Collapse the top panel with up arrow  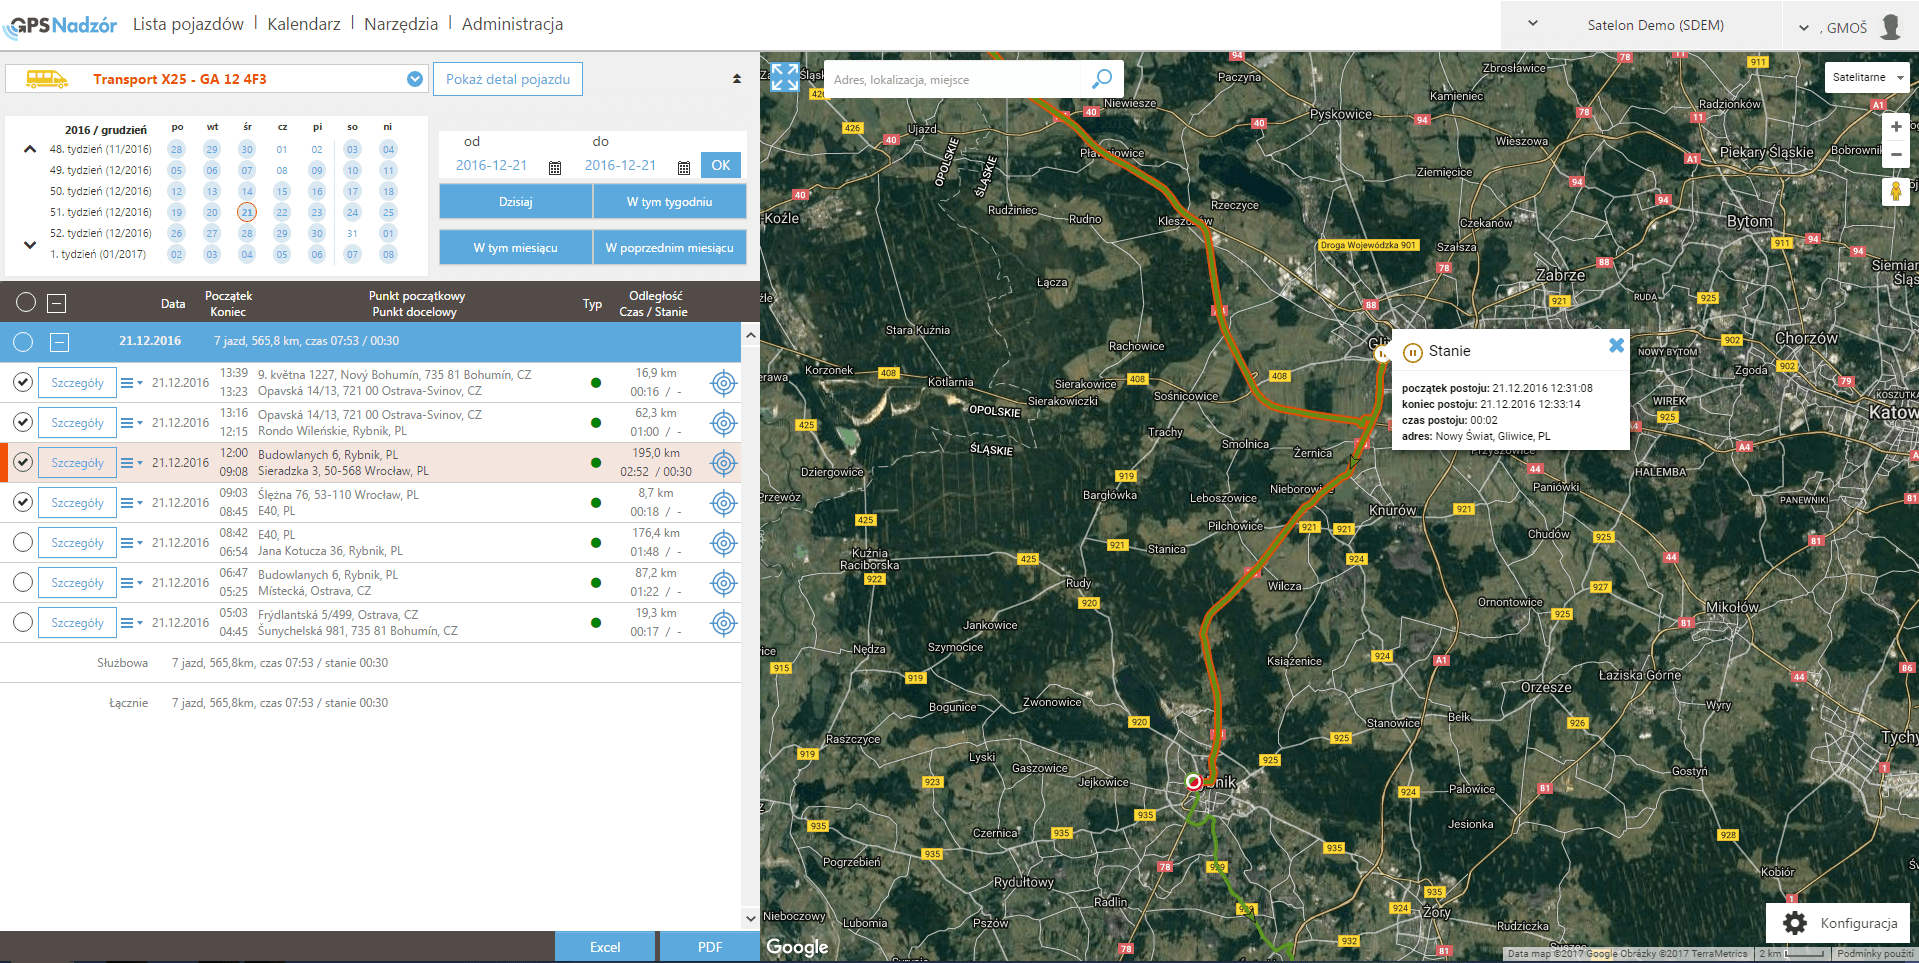point(737,79)
